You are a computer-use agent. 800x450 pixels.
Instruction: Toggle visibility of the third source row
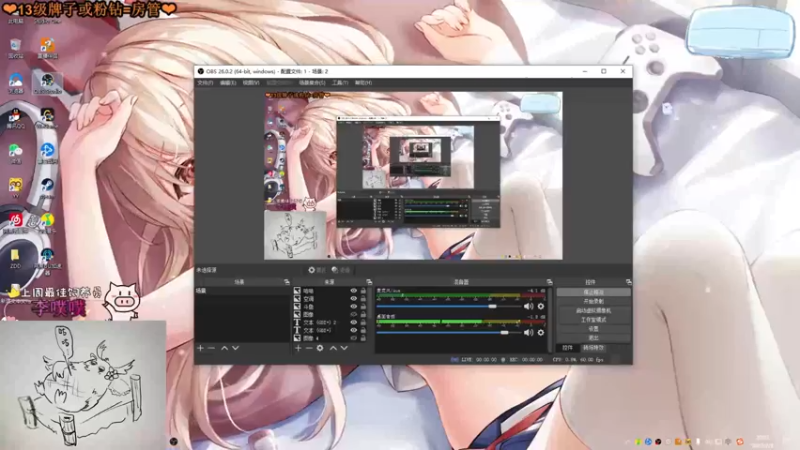click(354, 307)
